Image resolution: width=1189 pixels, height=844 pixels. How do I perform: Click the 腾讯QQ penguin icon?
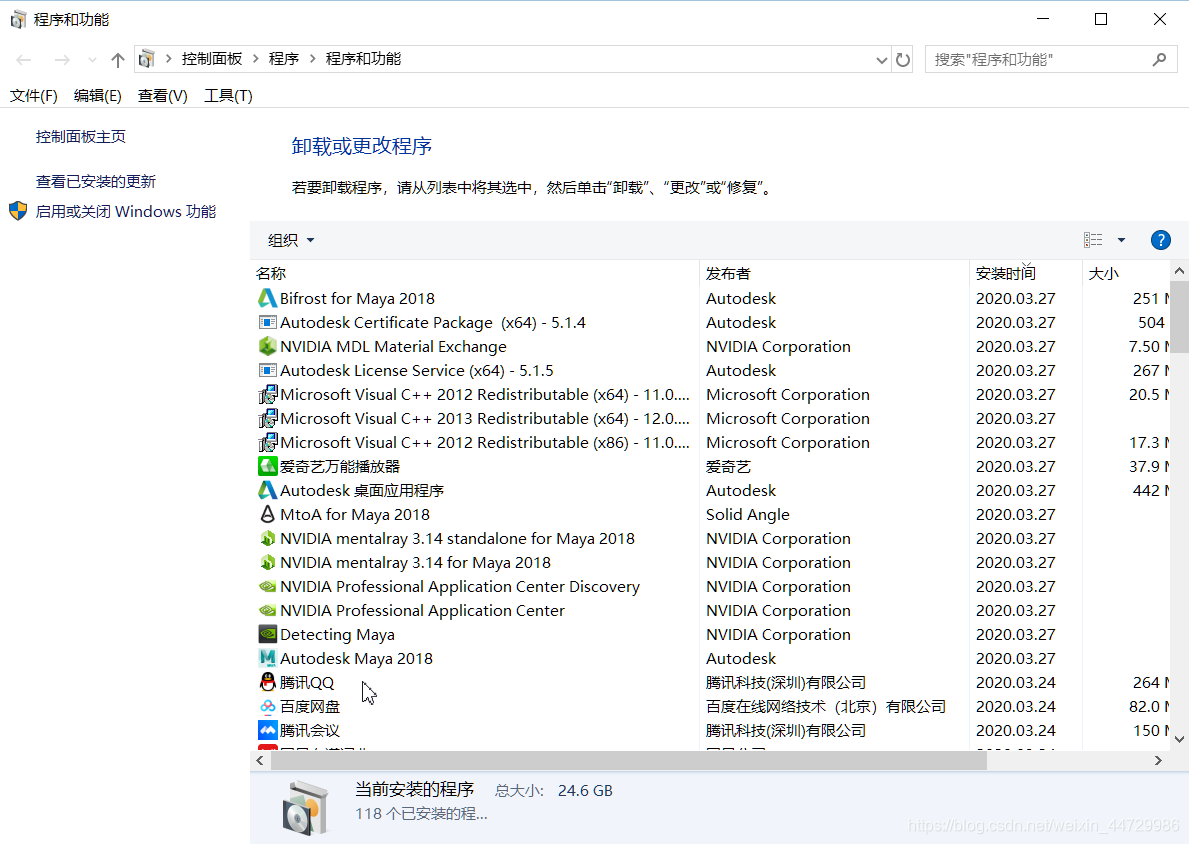click(267, 682)
